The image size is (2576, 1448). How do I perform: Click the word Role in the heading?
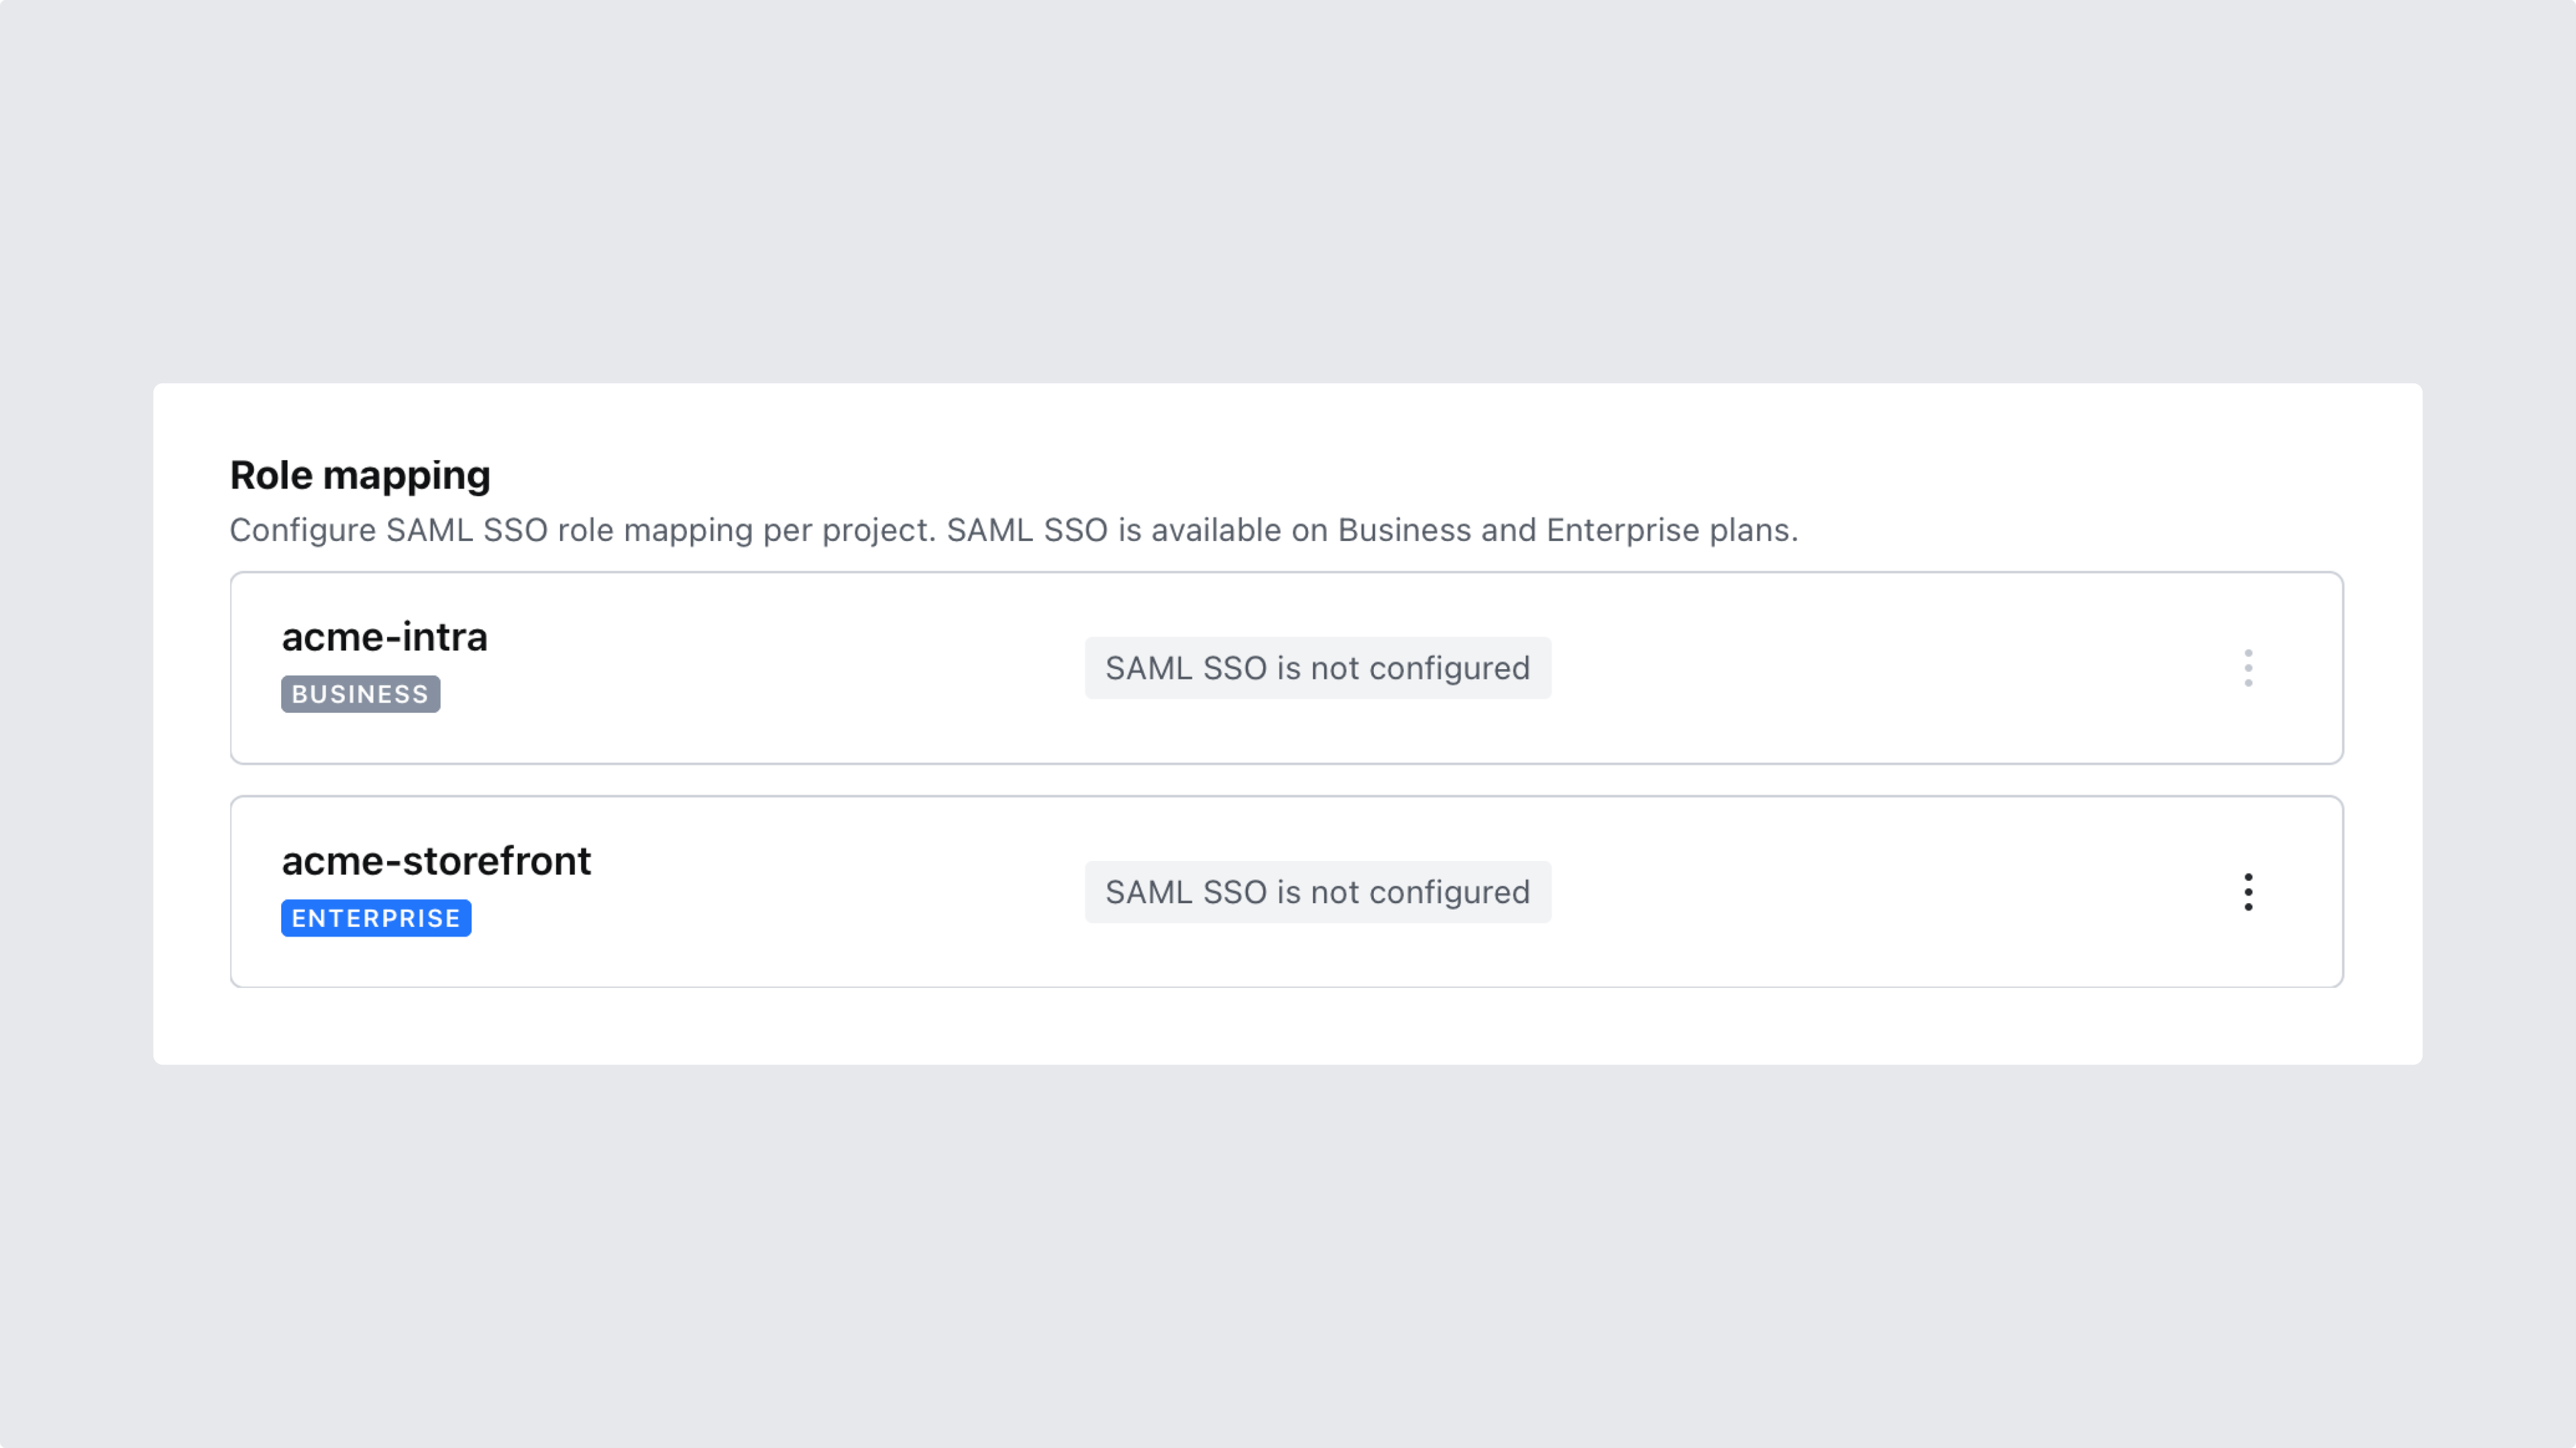point(271,475)
